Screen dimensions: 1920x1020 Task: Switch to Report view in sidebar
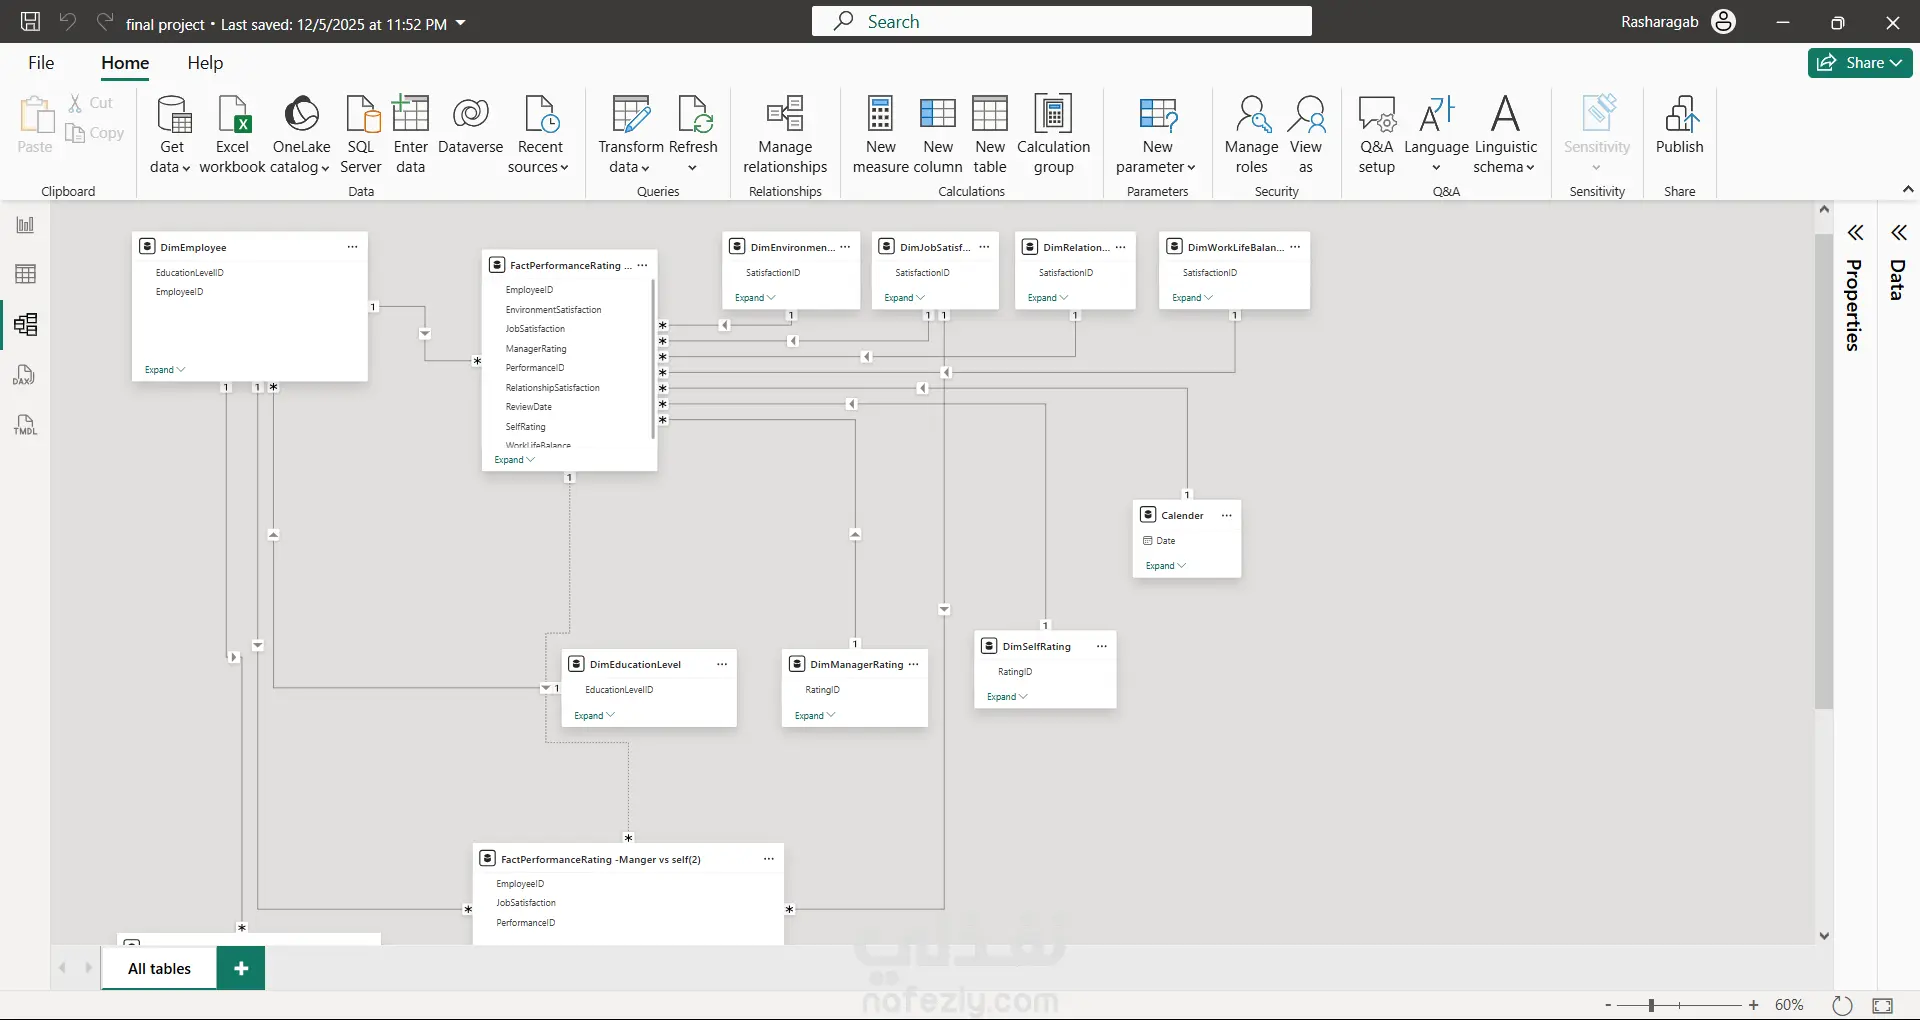25,225
